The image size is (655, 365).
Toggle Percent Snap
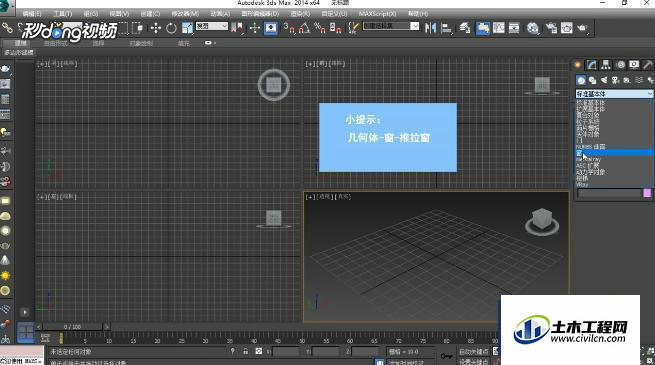pos(320,28)
